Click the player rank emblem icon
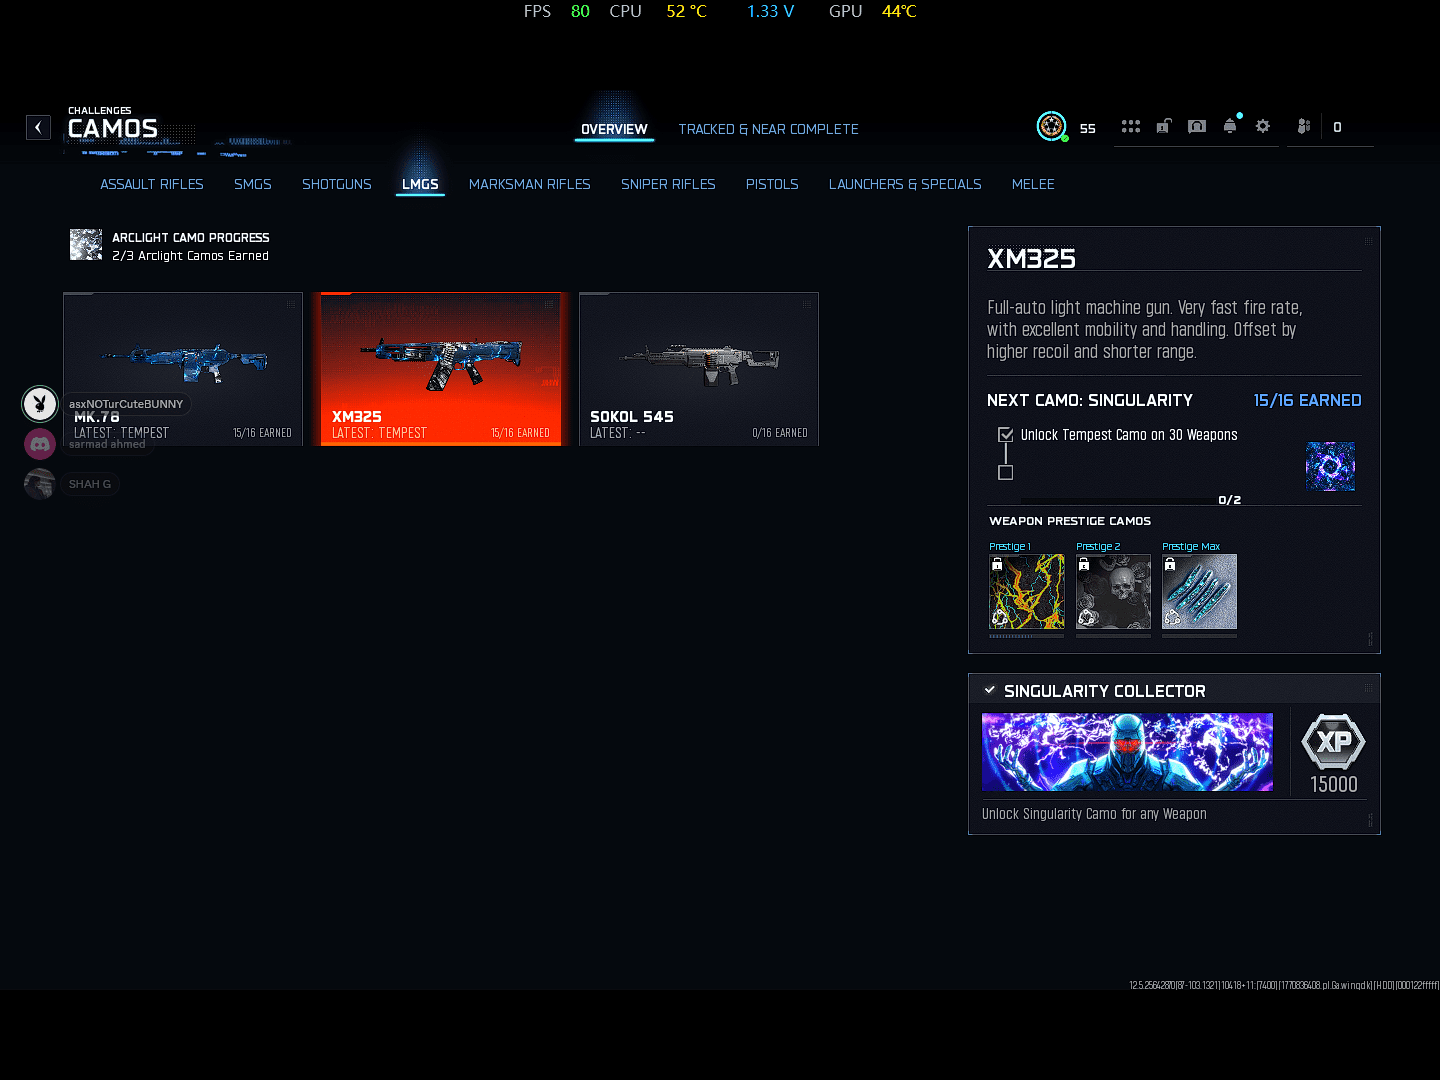Viewport: 1440px width, 1080px height. [x=1051, y=126]
